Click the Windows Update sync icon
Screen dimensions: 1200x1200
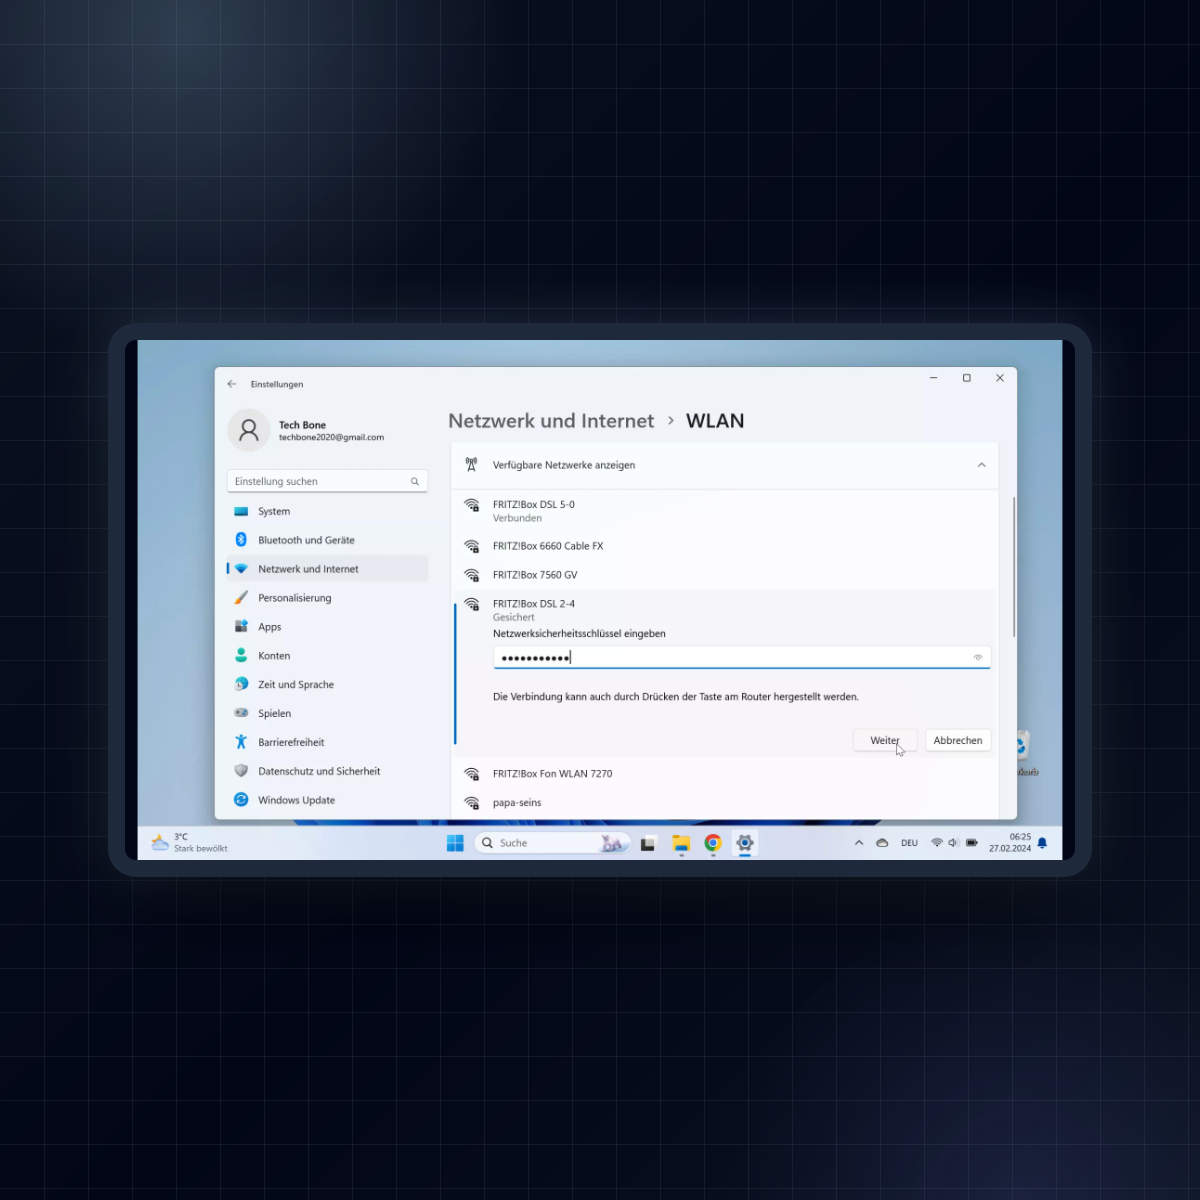[241, 800]
